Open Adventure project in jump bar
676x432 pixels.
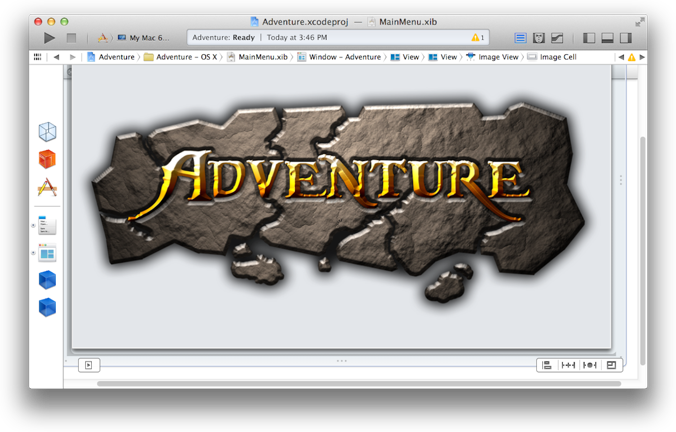click(x=111, y=57)
